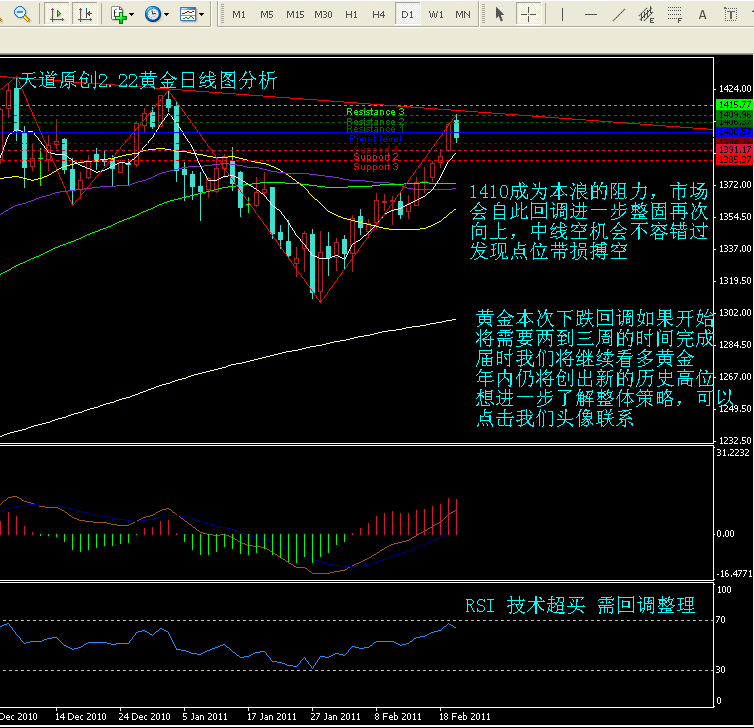
Task: Click the RSI scale level 70
Action: pyautogui.click(x=720, y=620)
